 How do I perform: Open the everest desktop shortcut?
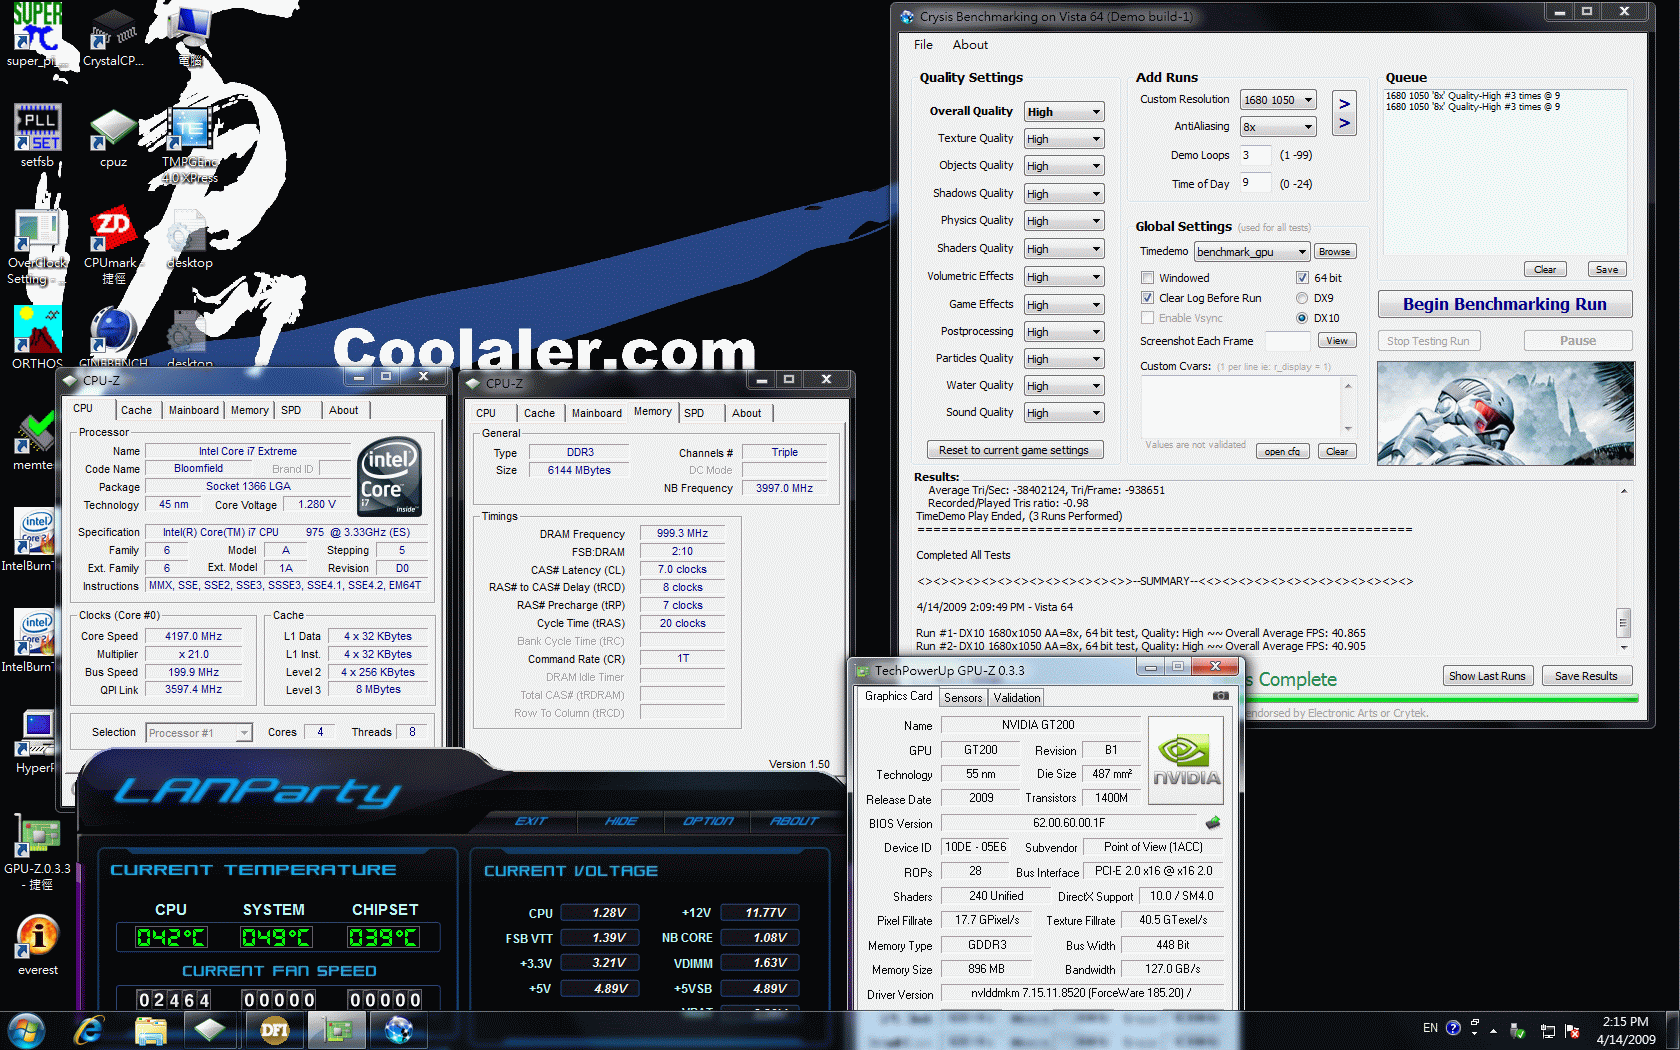[x=37, y=945]
